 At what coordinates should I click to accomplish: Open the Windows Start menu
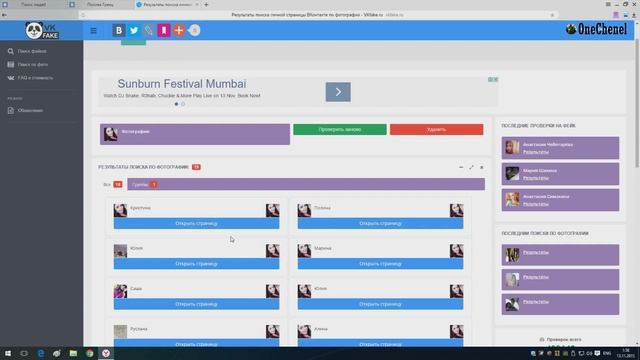pyautogui.click(x=8, y=353)
